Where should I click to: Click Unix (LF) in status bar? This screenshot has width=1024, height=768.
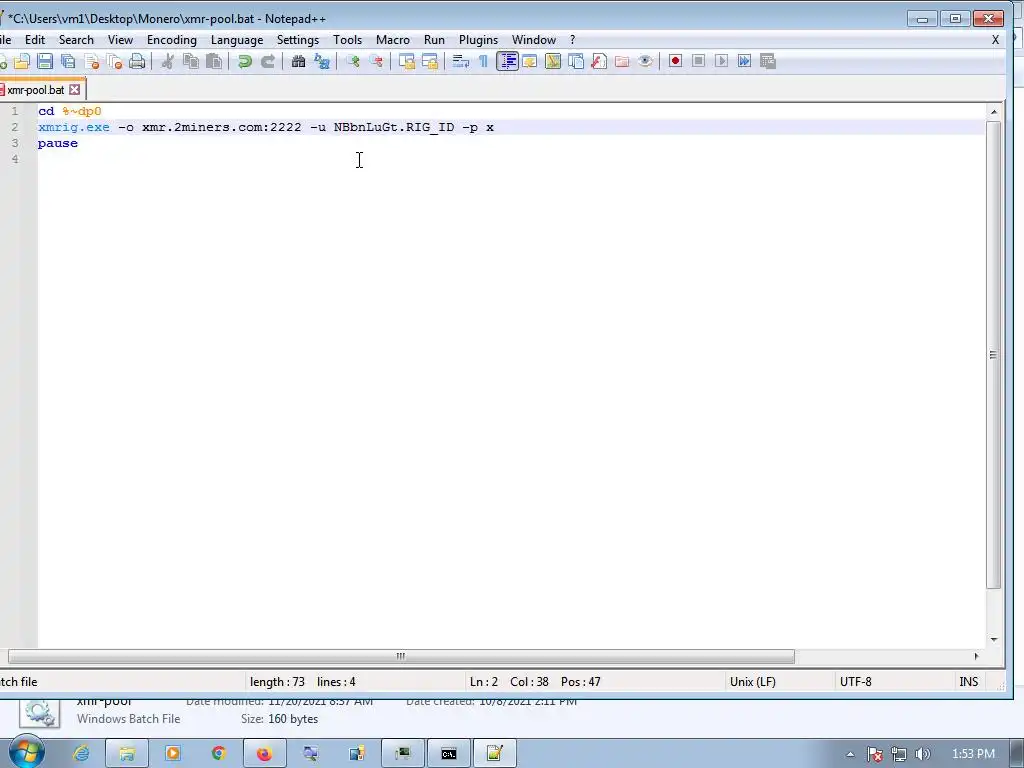[x=752, y=682]
